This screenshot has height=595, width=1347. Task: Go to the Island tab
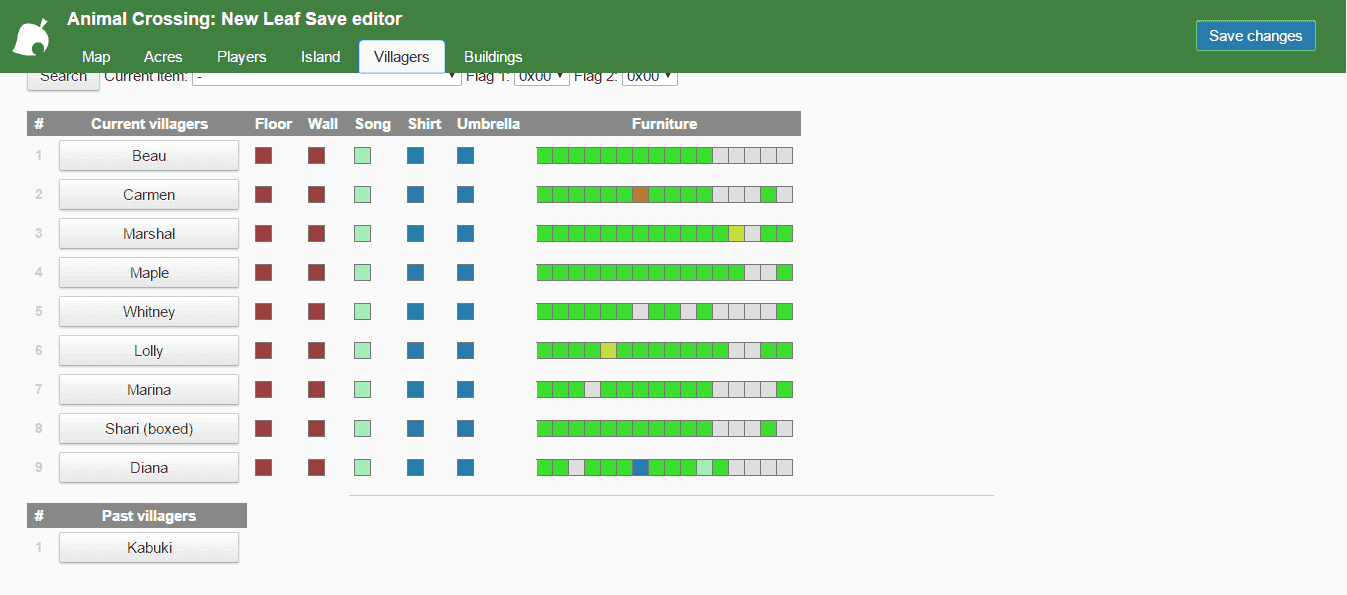tap(321, 57)
